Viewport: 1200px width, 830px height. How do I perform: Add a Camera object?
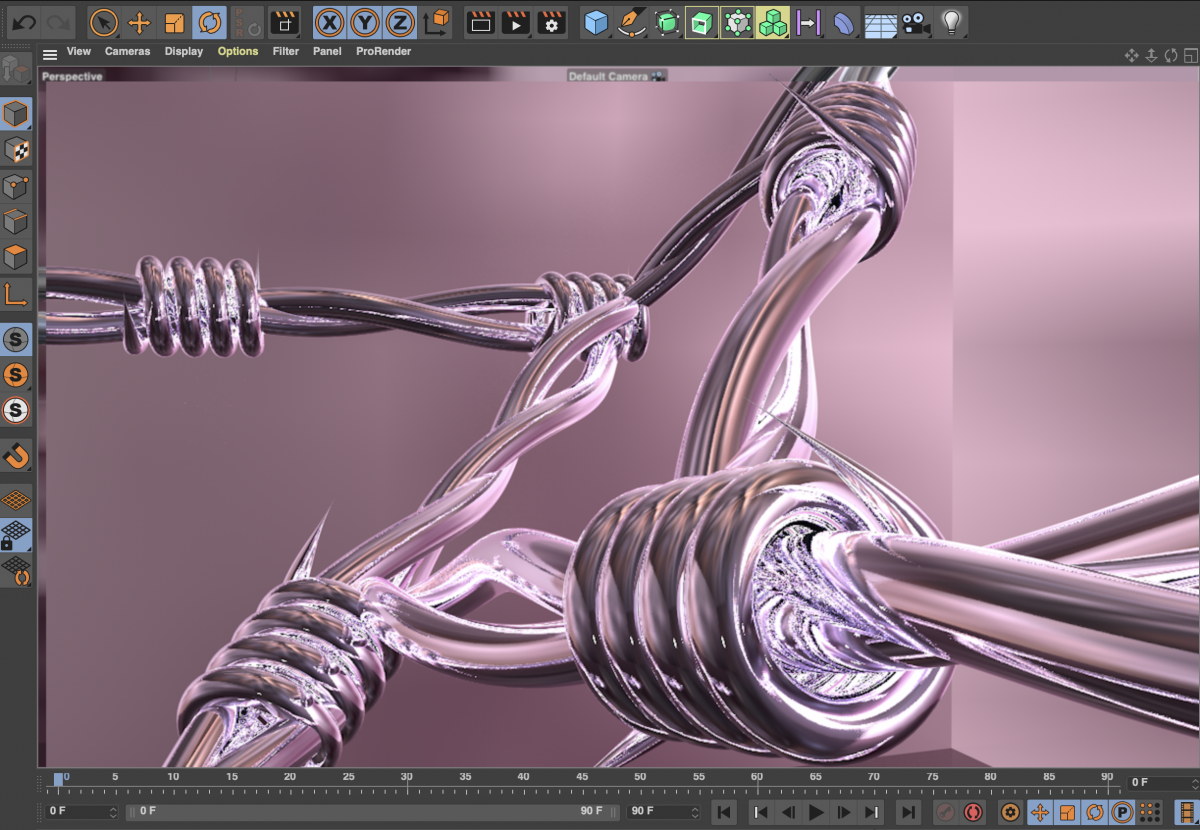[x=914, y=22]
